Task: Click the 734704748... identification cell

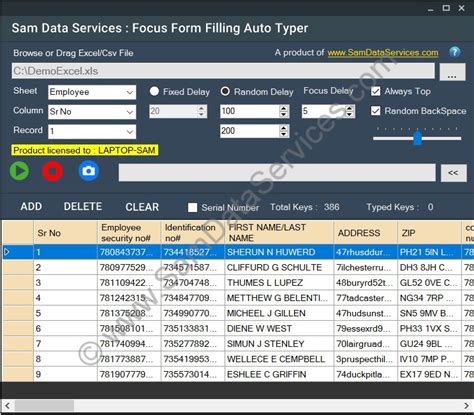Action: (193, 283)
